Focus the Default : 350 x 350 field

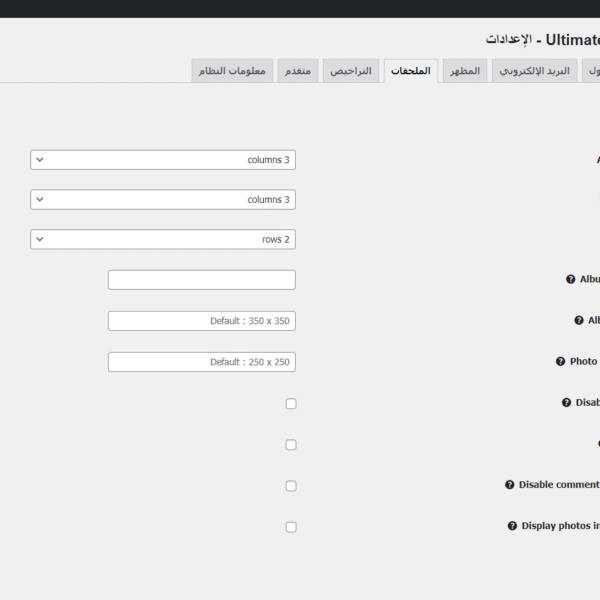[202, 321]
